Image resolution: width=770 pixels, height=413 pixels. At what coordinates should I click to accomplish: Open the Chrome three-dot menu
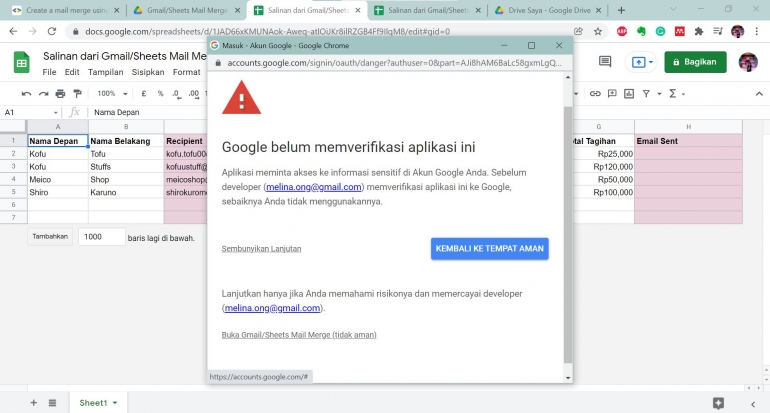click(x=756, y=31)
